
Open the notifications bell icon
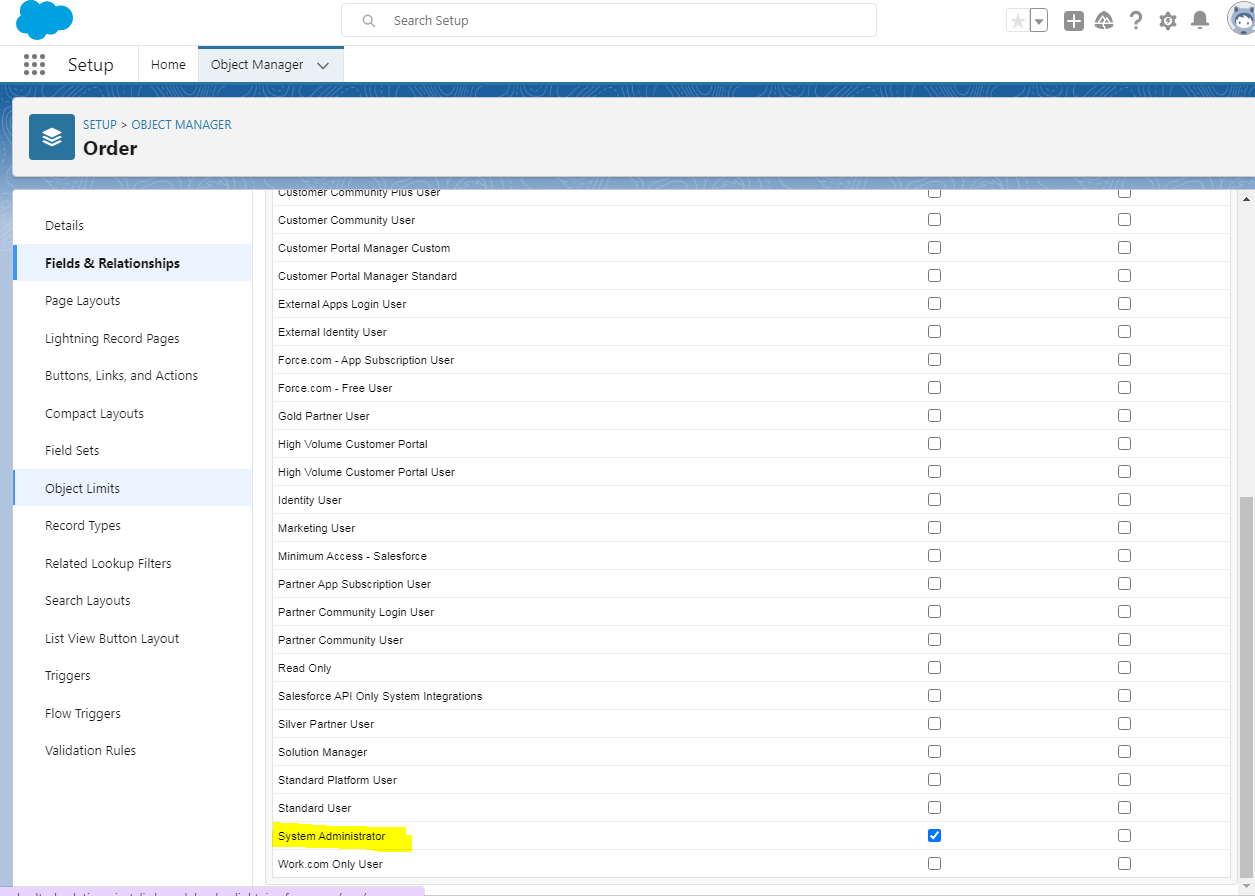point(1200,21)
